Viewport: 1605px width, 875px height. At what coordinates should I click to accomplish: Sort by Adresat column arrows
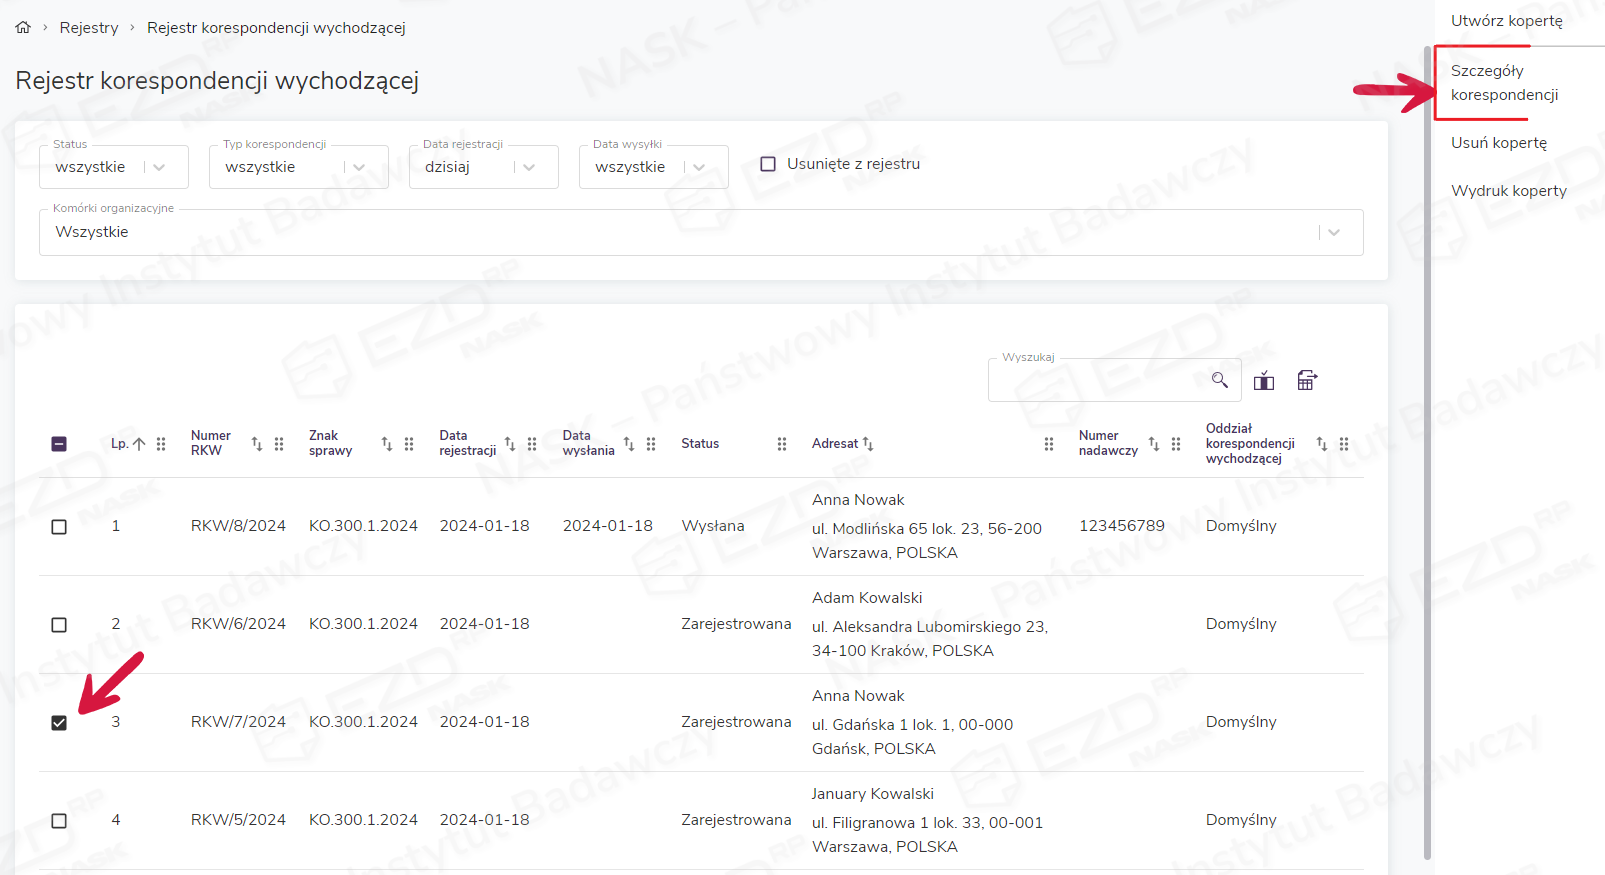tap(868, 444)
